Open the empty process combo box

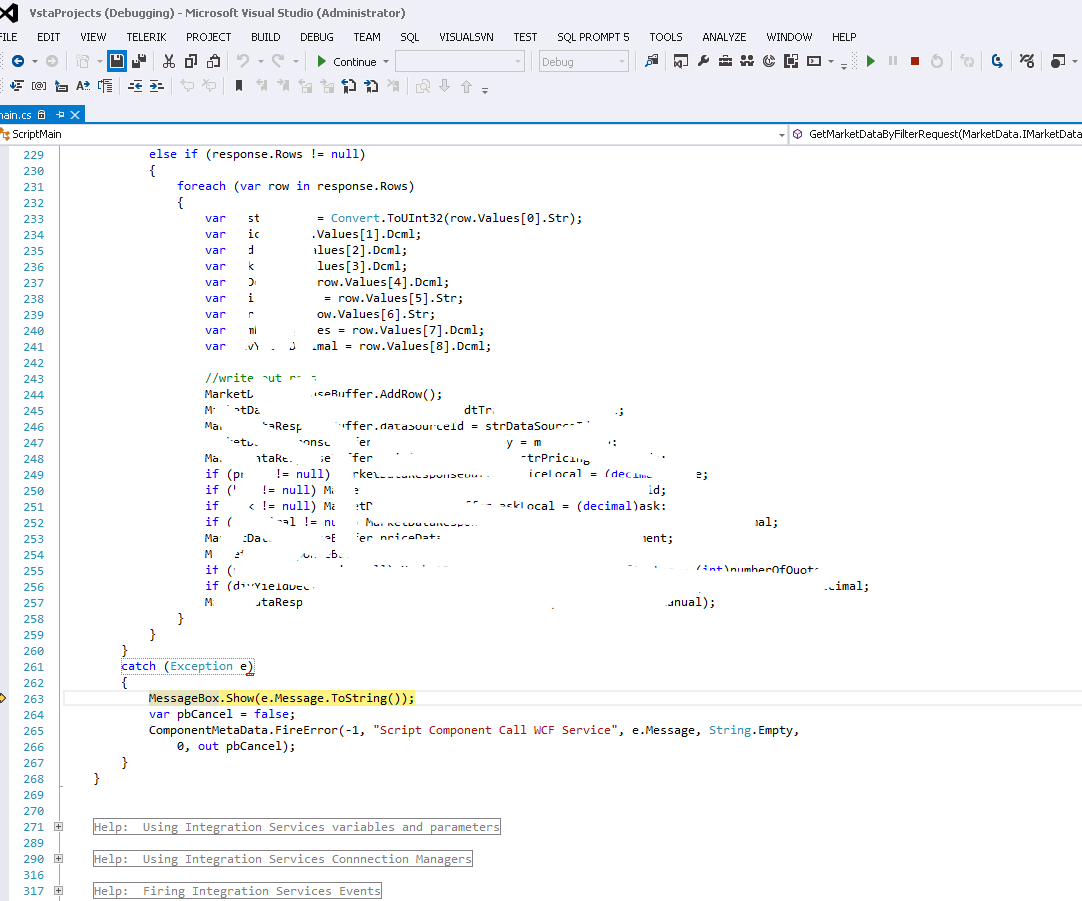click(x=460, y=61)
